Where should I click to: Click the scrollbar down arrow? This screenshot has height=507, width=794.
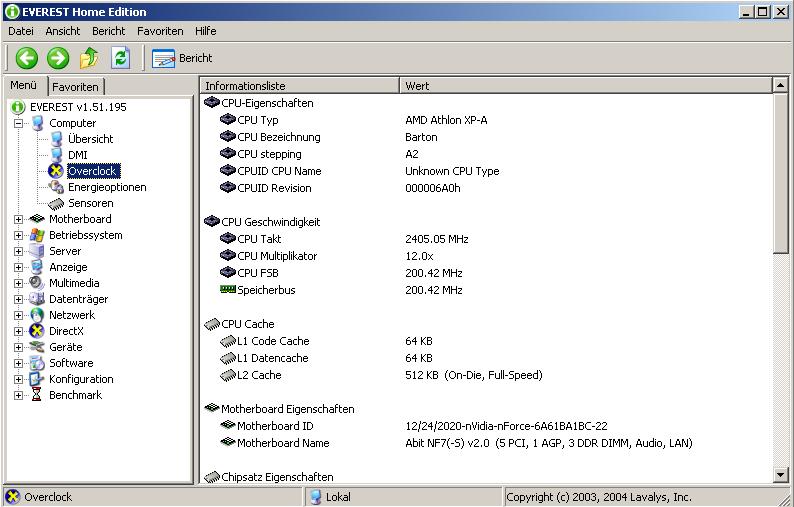780,475
